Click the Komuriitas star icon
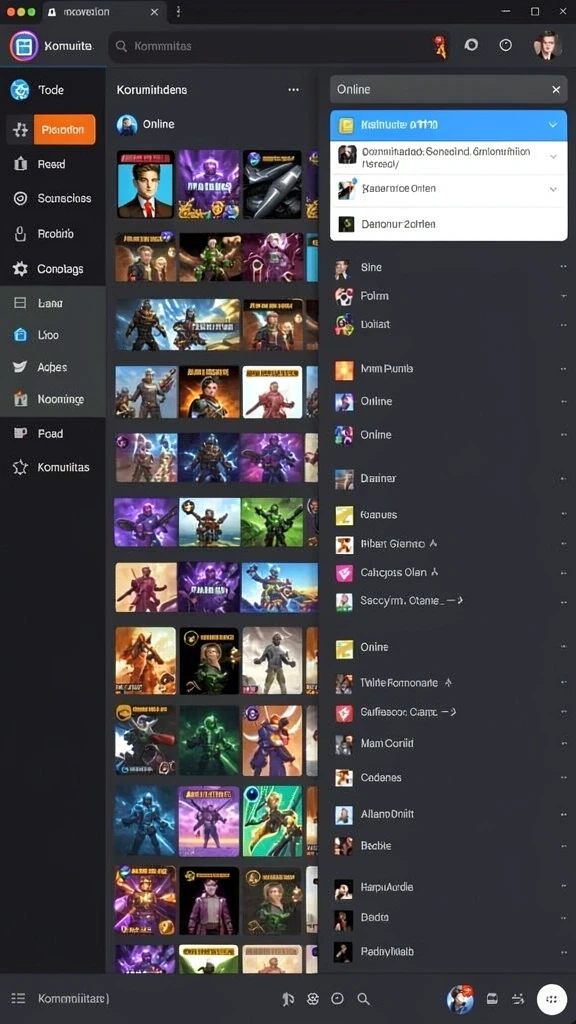The width and height of the screenshot is (576, 1024). [x=20, y=467]
